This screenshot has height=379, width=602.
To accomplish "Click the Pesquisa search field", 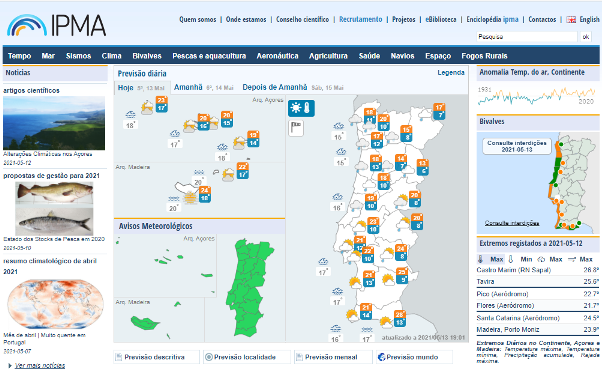I will tap(527, 37).
